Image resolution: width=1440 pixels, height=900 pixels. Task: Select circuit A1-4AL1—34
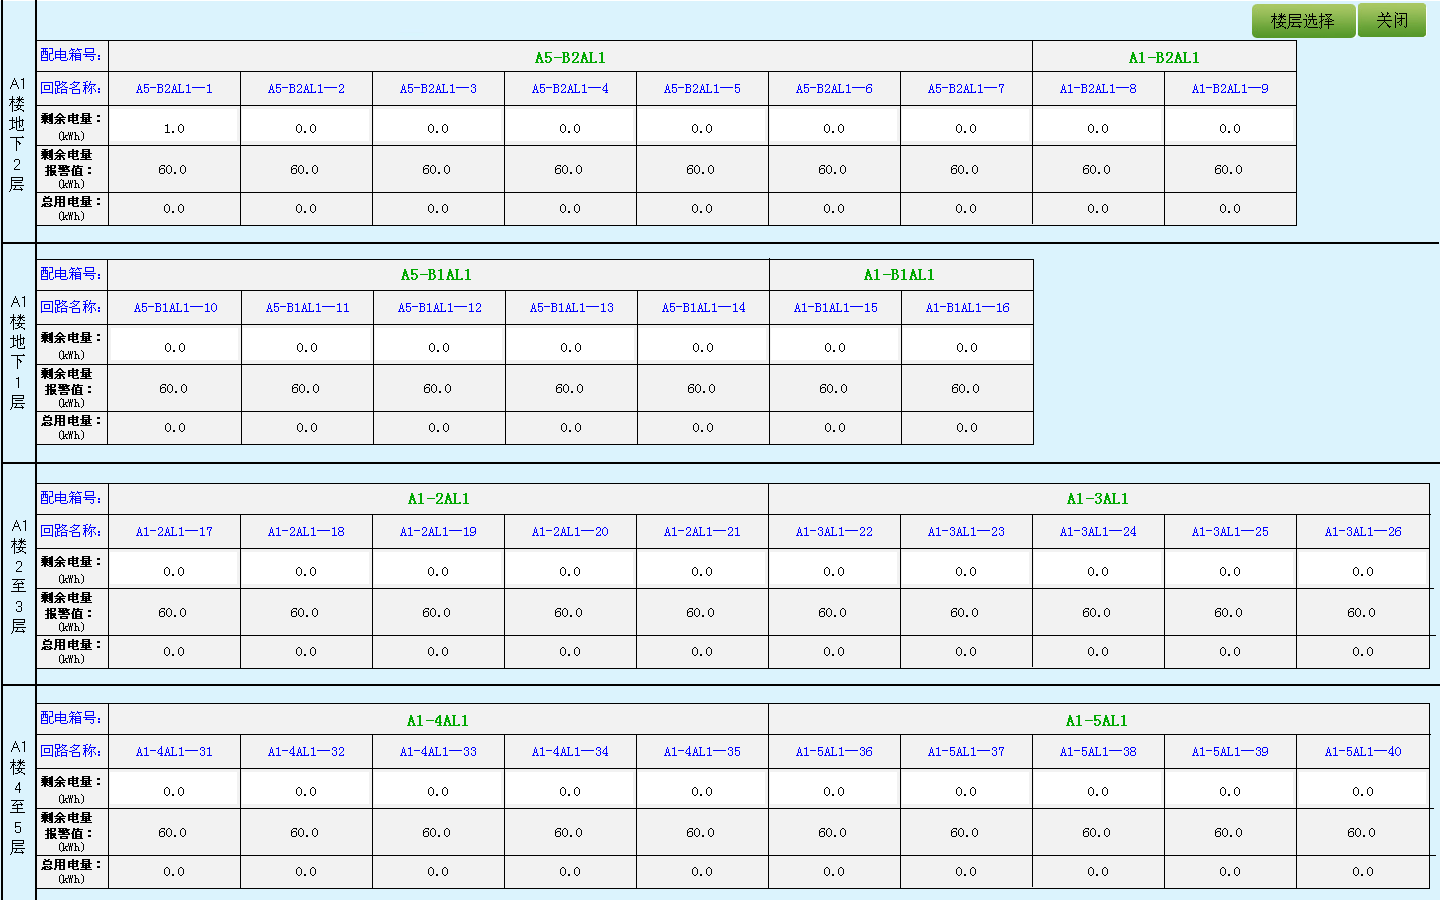tap(570, 752)
